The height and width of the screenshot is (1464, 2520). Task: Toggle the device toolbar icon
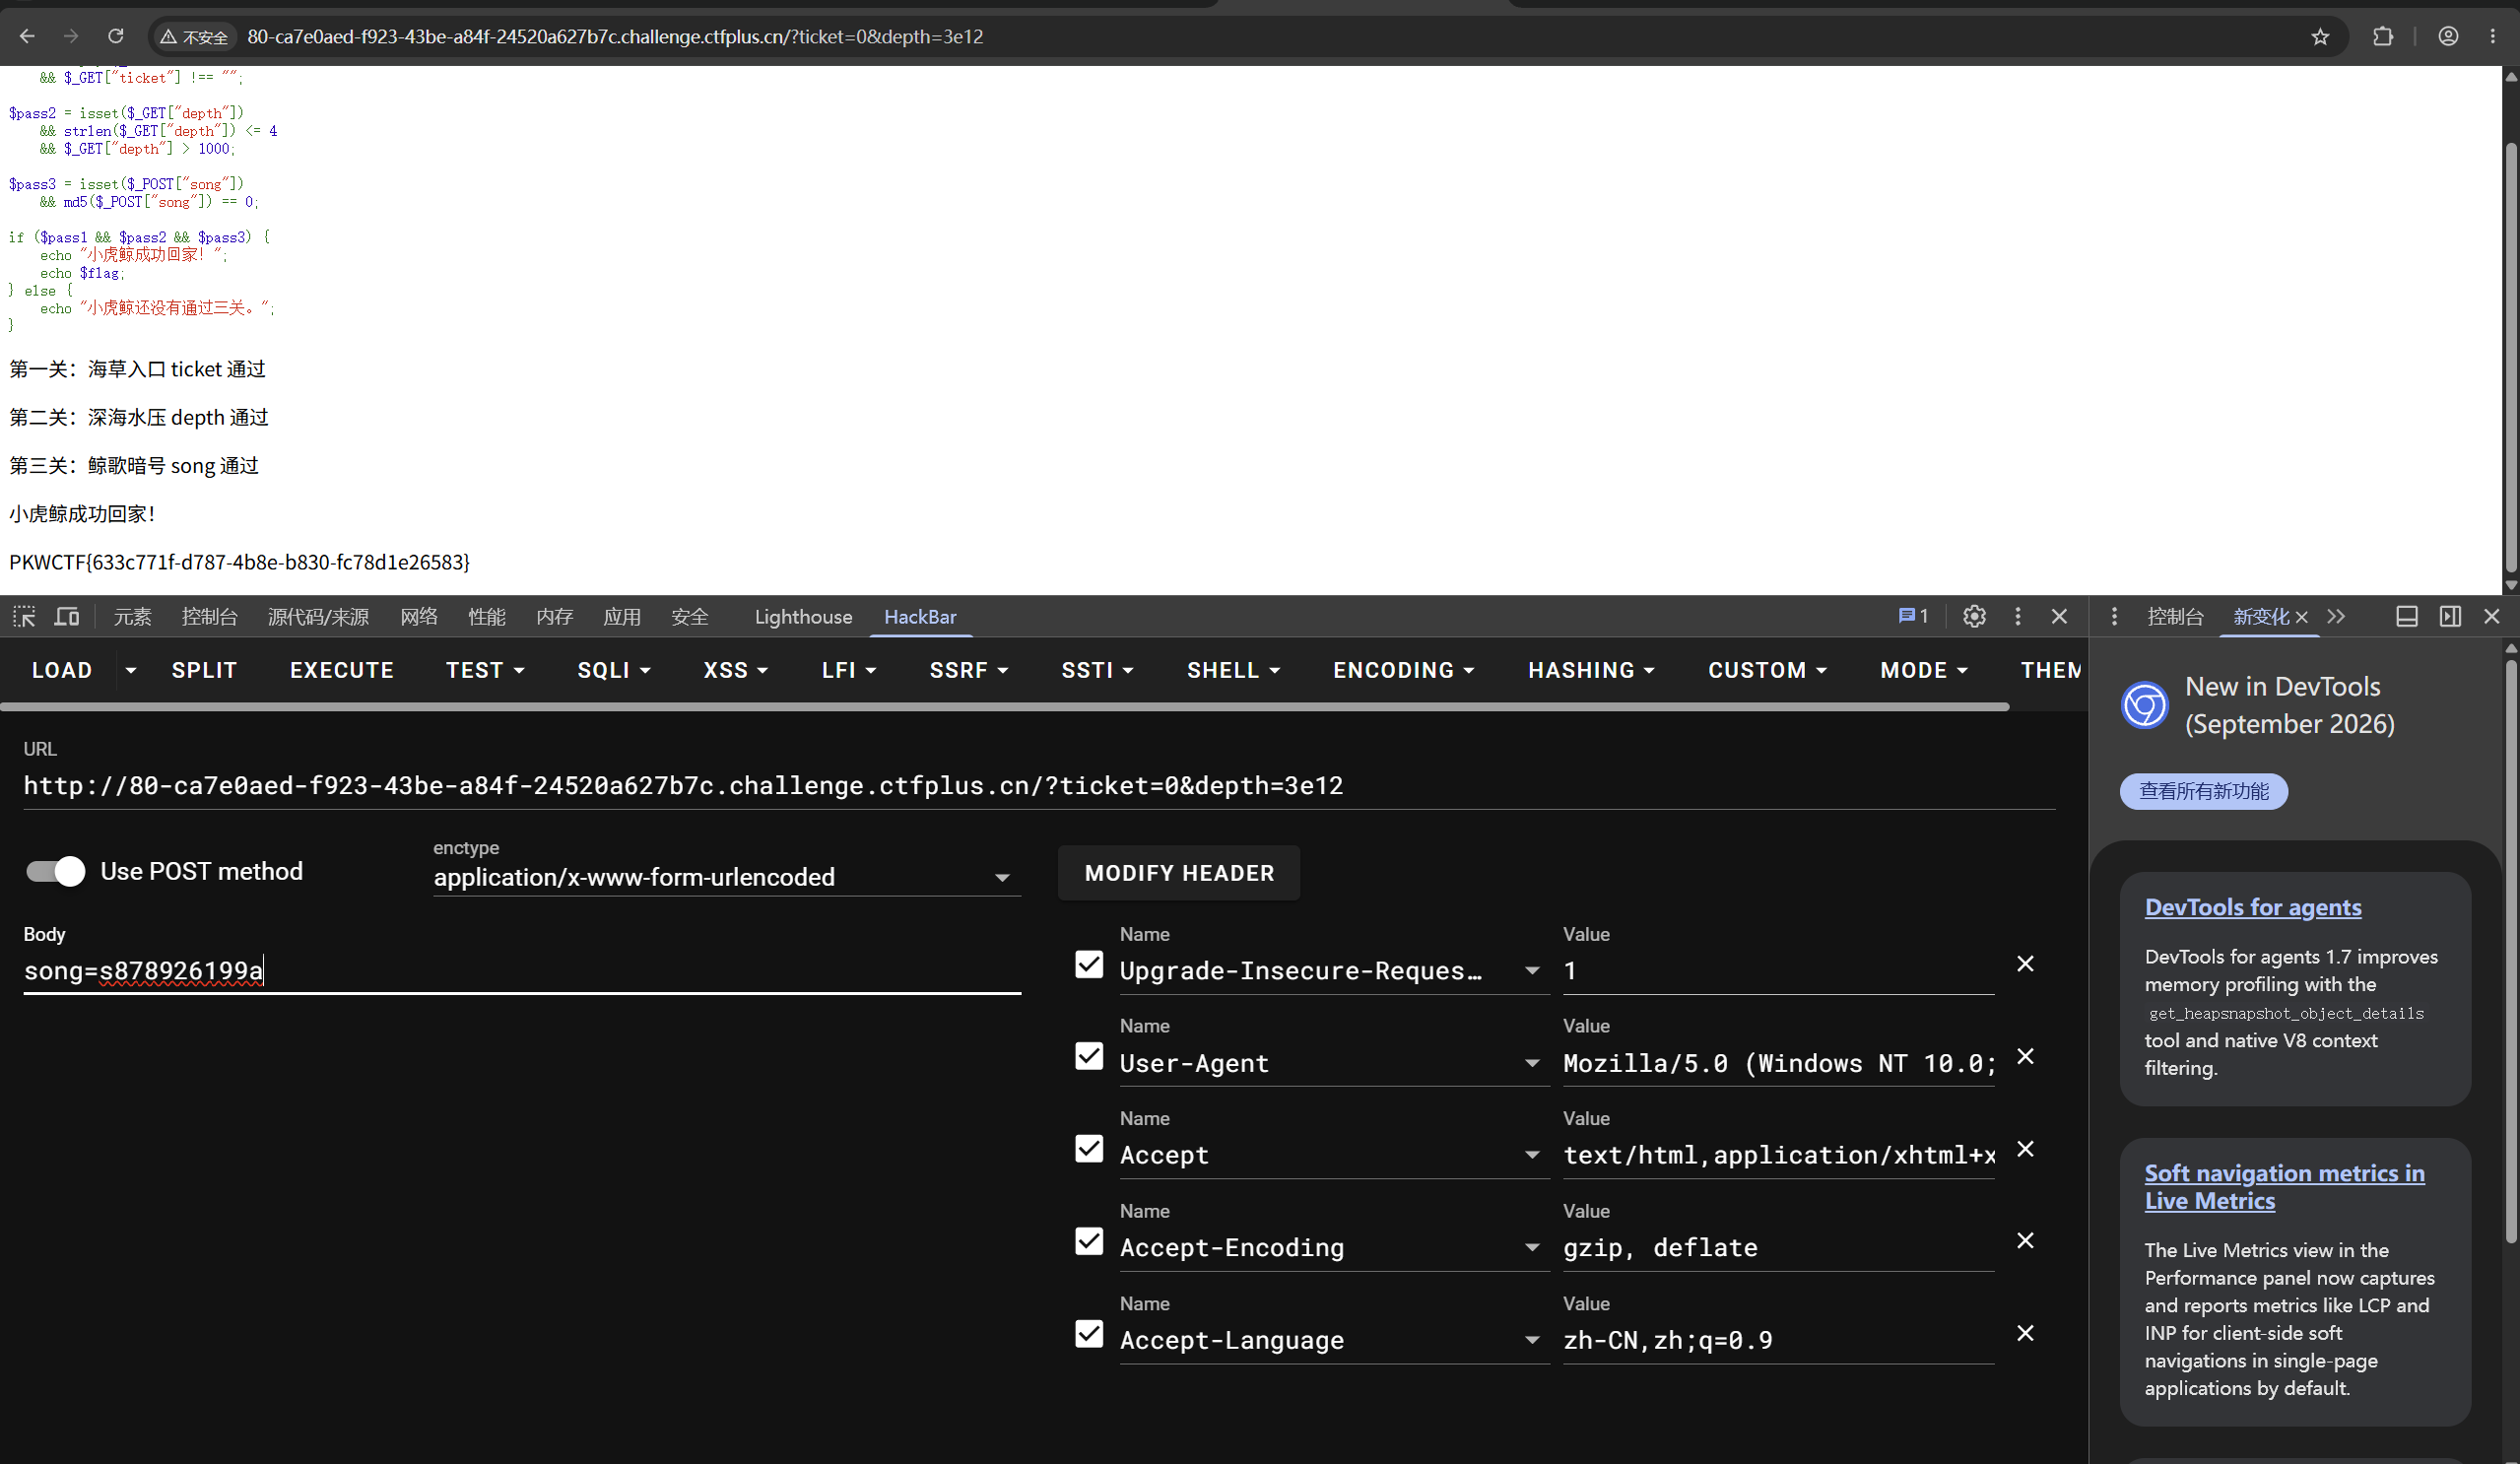click(67, 617)
